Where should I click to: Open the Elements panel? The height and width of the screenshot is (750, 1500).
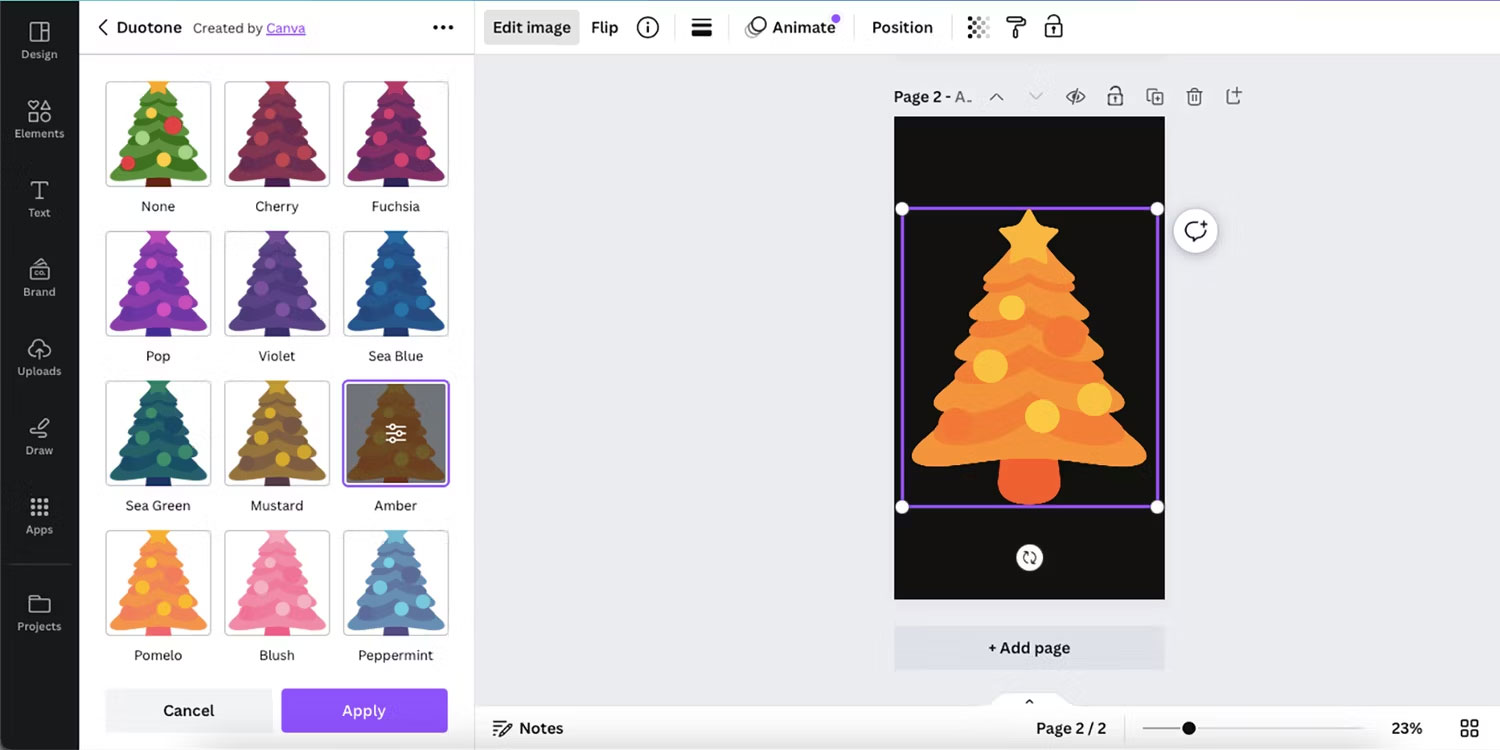click(x=39, y=119)
